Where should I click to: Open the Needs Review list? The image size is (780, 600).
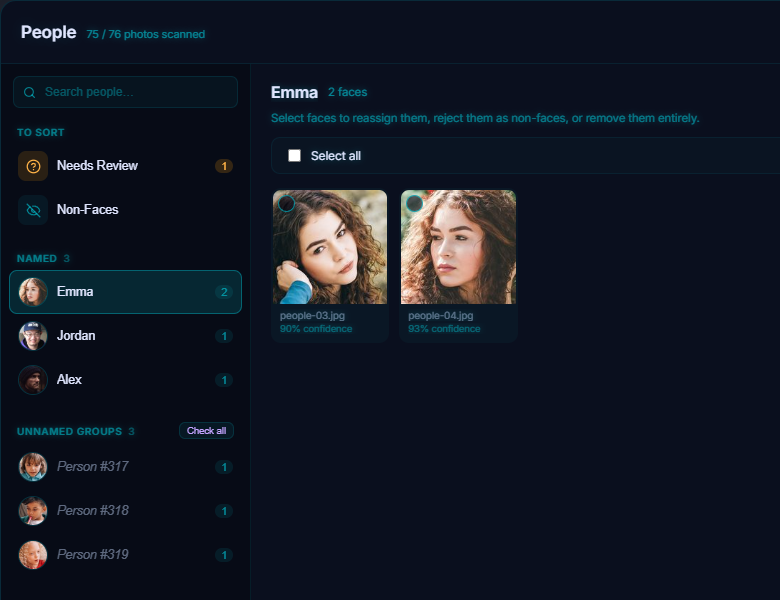(x=125, y=166)
